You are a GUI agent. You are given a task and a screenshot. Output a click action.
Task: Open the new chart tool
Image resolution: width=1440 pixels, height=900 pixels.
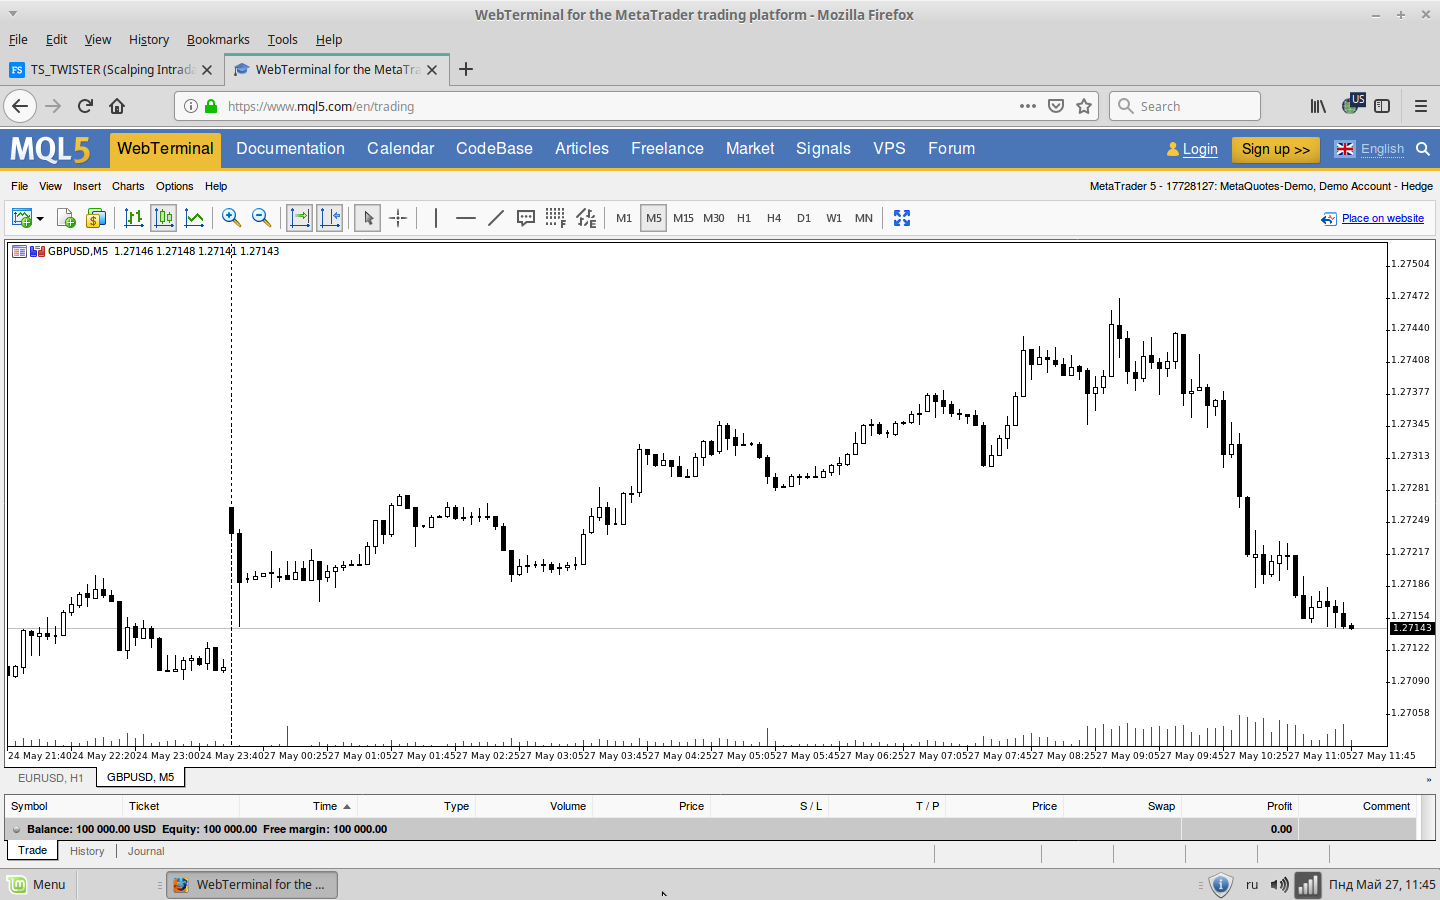tap(21, 218)
